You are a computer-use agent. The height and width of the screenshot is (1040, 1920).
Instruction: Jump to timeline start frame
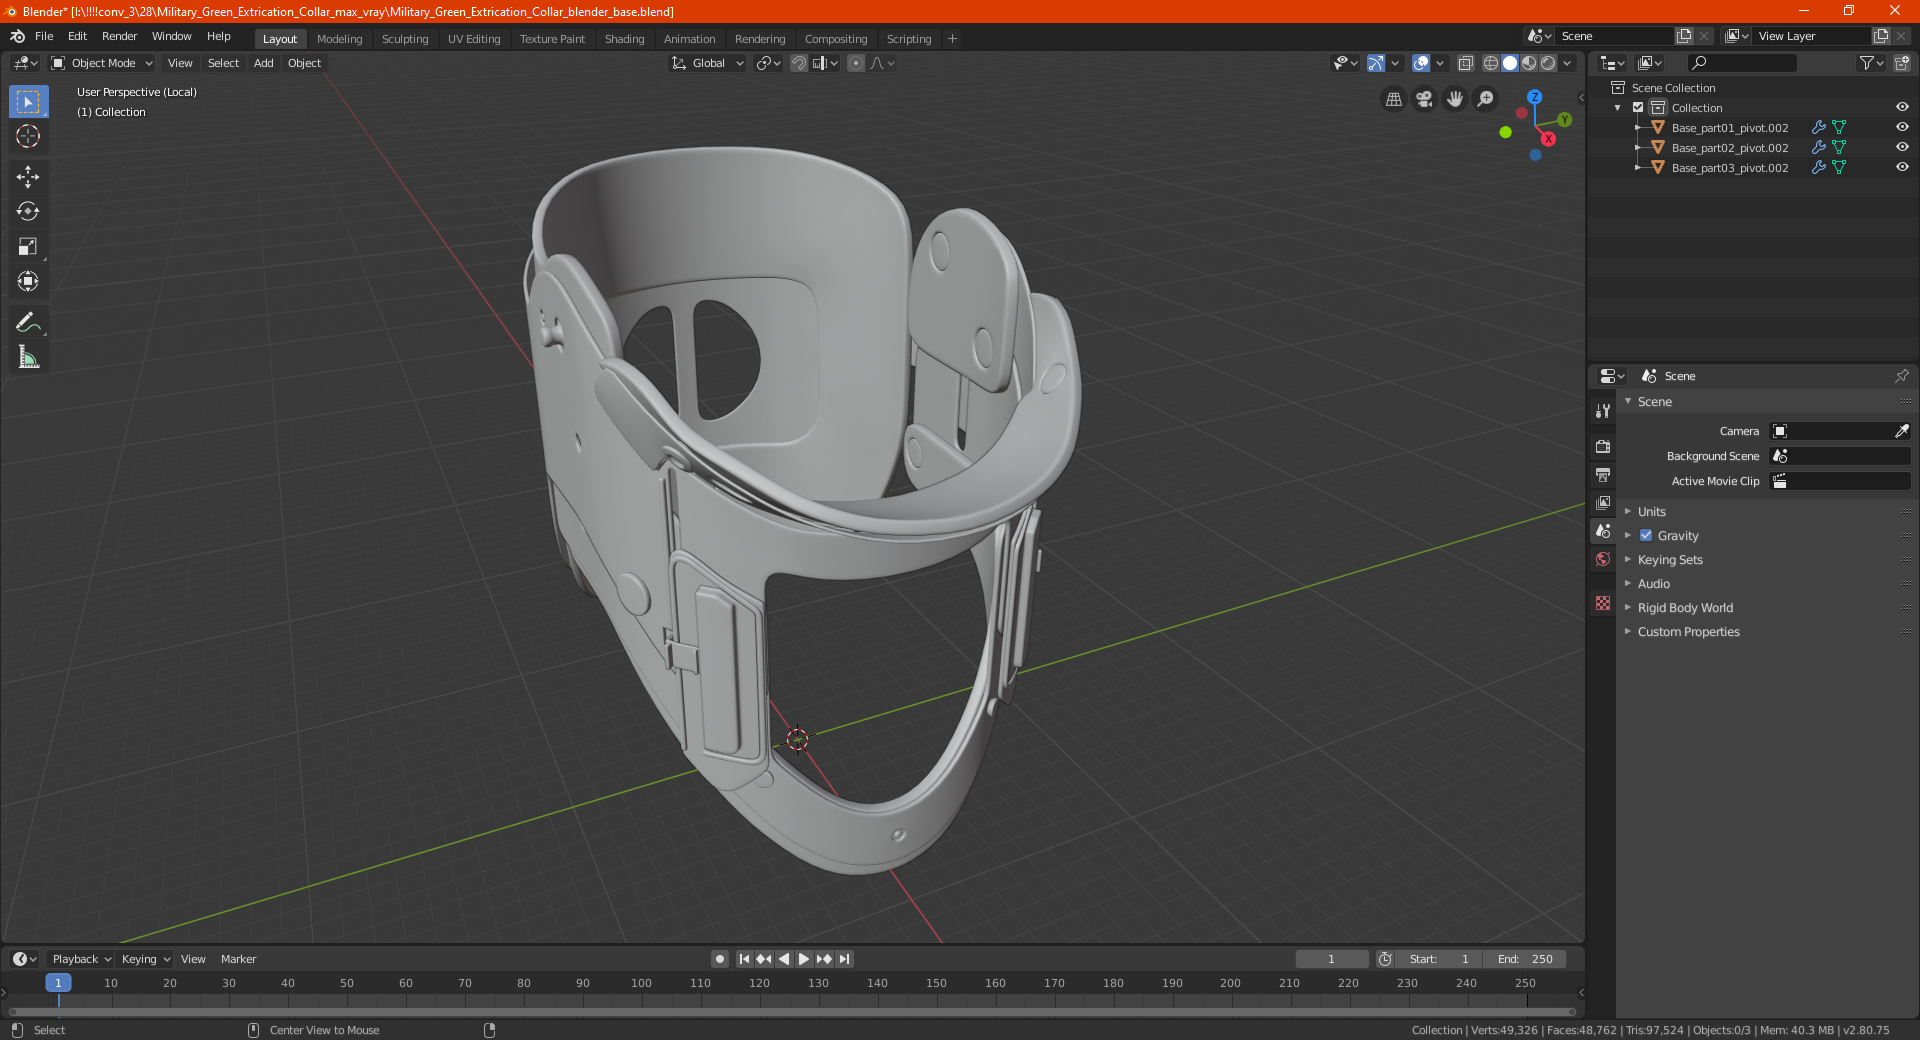click(744, 959)
